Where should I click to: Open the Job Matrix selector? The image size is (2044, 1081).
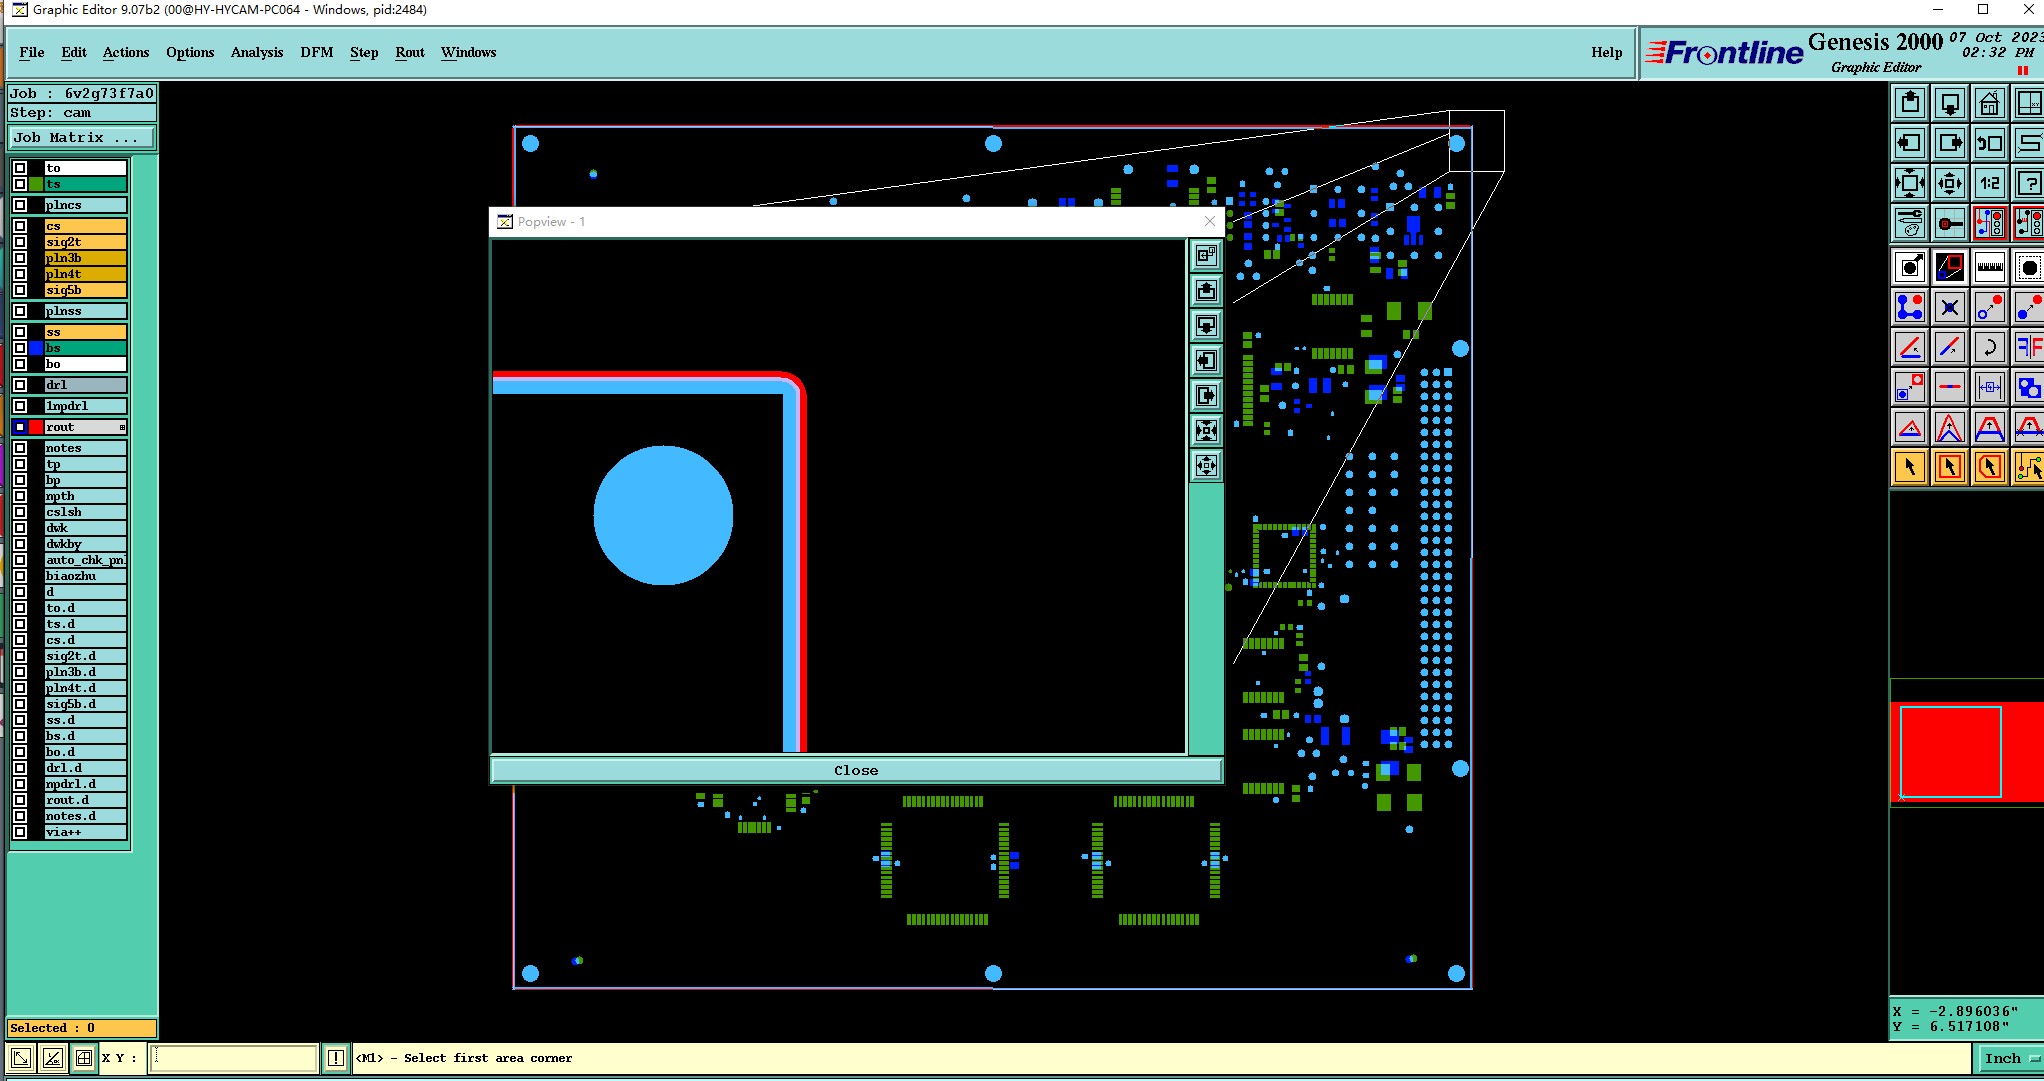point(82,138)
